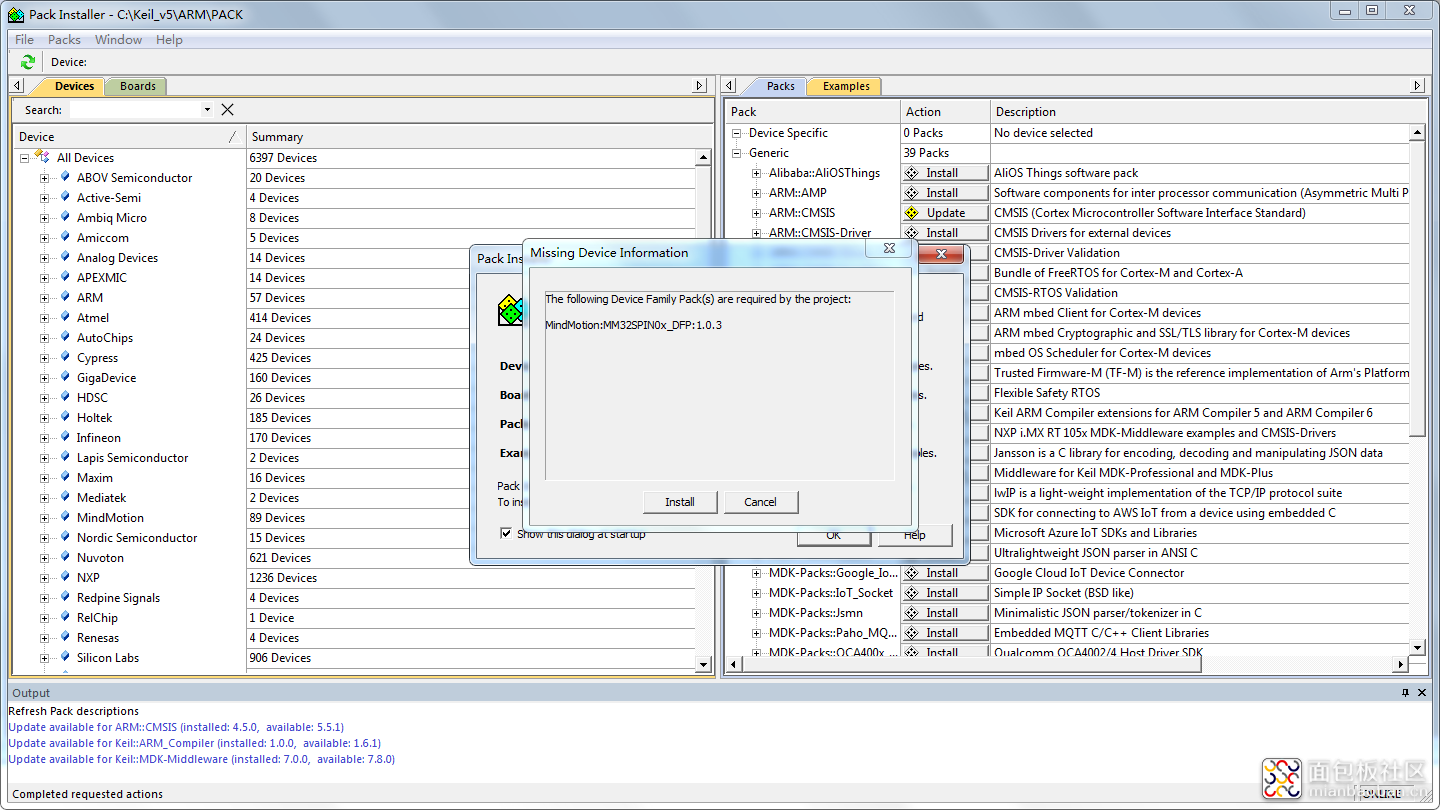Switch to the Packs tab
Image resolution: width=1440 pixels, height=810 pixels.
[x=780, y=86]
